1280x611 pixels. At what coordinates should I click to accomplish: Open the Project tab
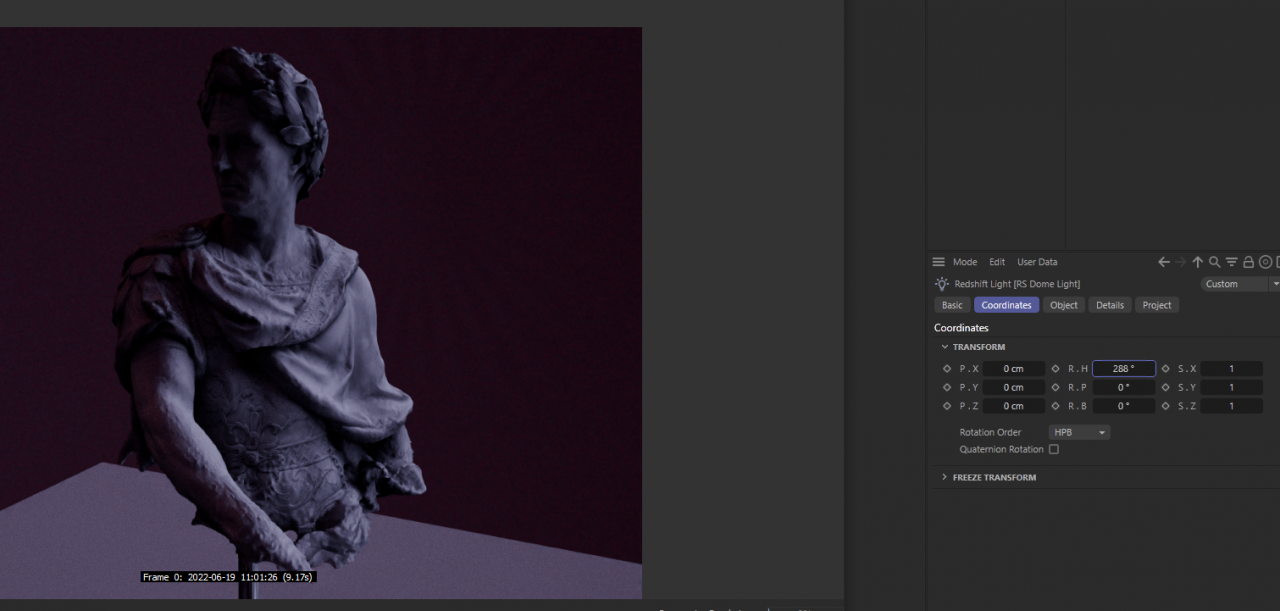[1157, 305]
